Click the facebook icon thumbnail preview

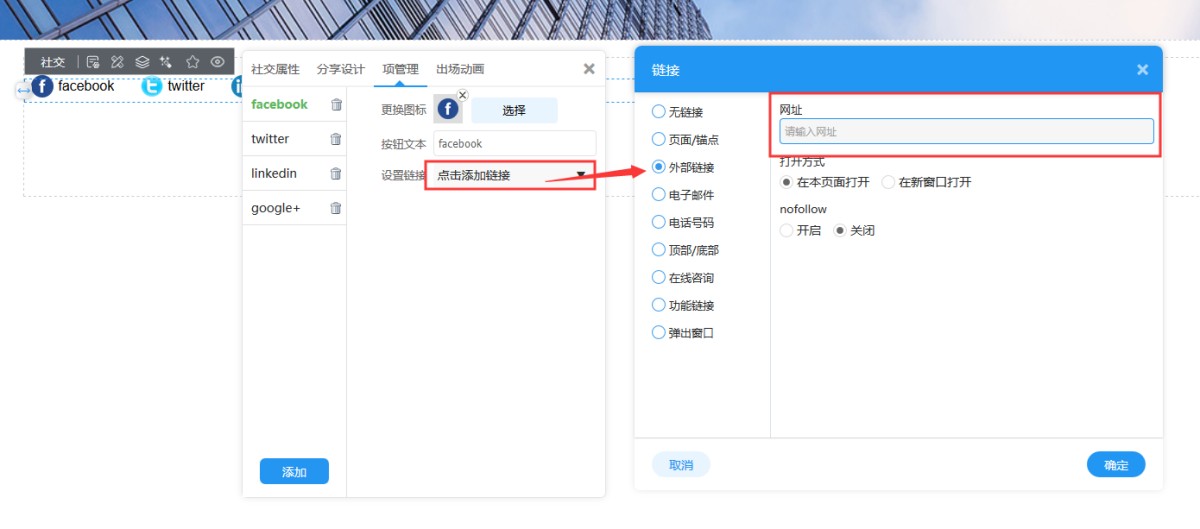(448, 109)
